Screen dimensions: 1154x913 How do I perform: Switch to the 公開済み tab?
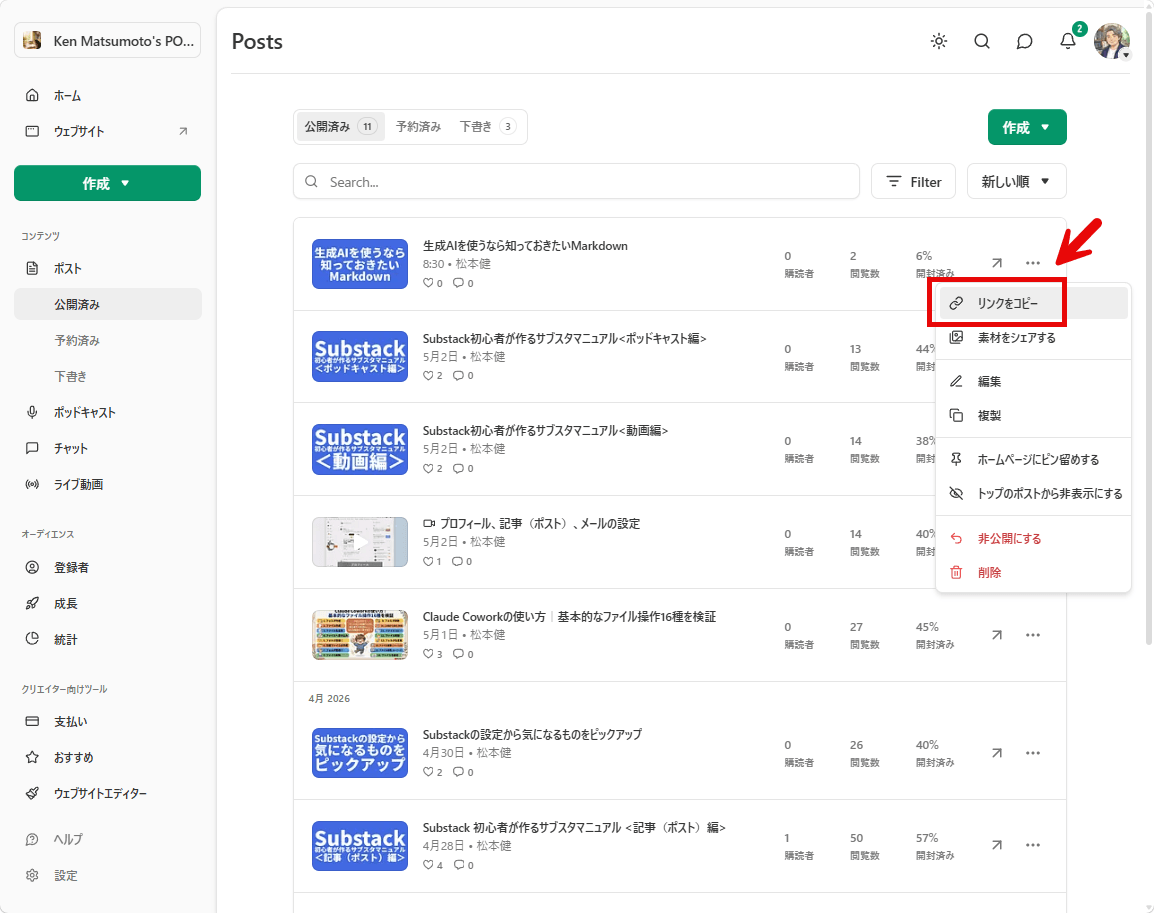tap(340, 127)
